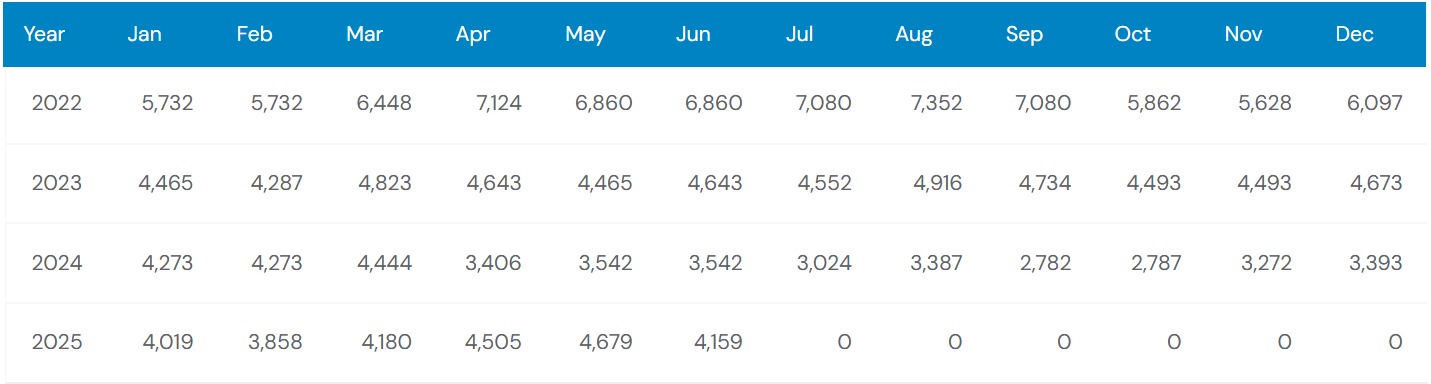The image size is (1431, 384).
Task: Click the Year column header
Action: tap(44, 34)
